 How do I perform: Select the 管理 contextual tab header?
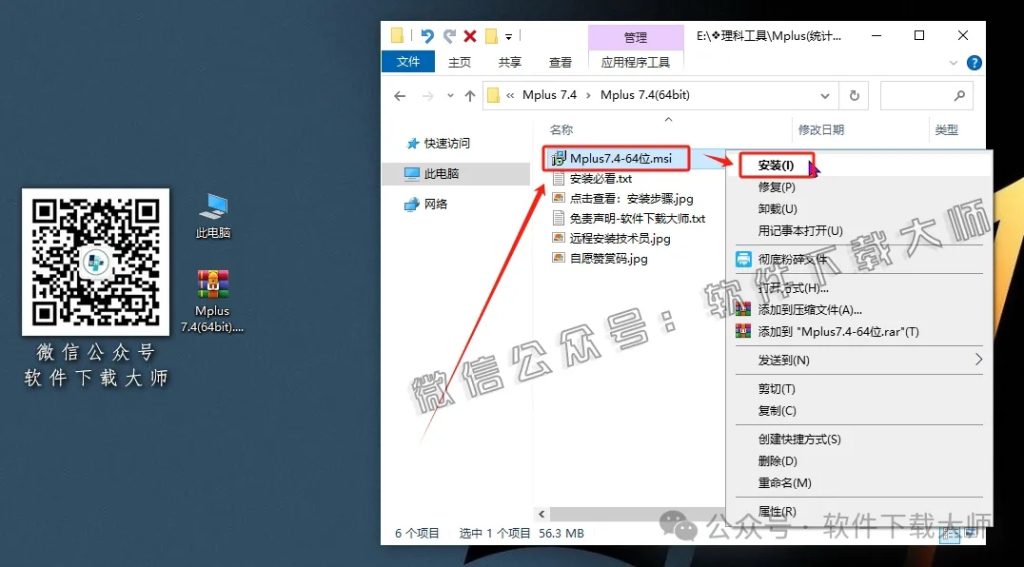coord(635,37)
